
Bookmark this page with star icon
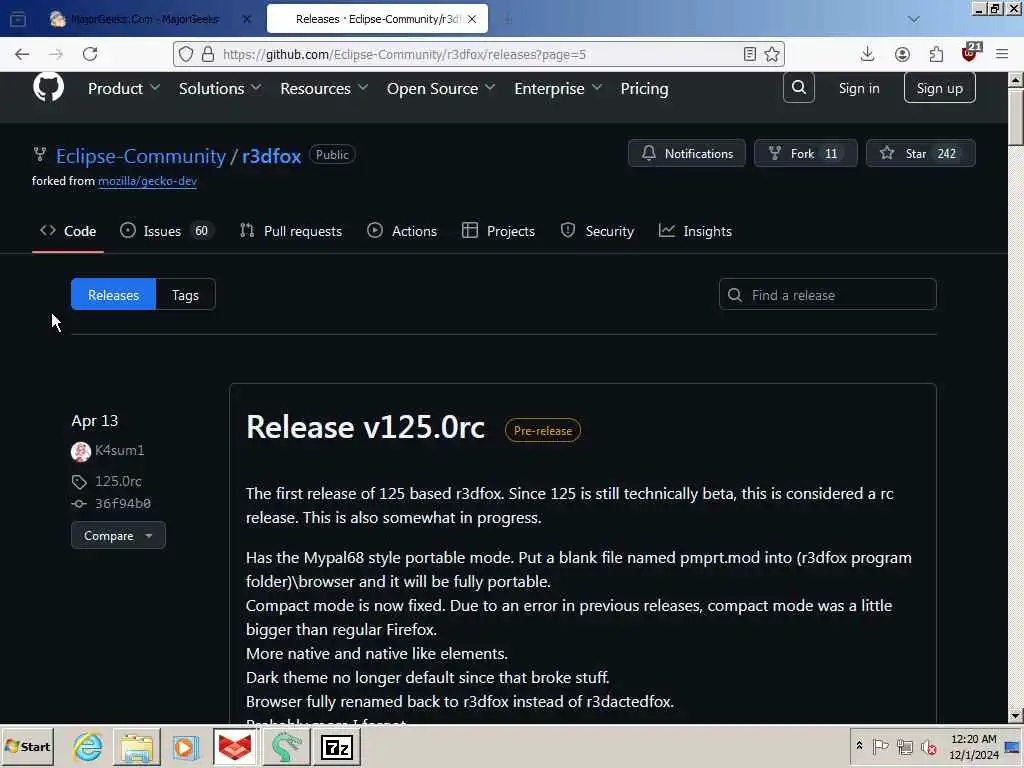[x=772, y=54]
